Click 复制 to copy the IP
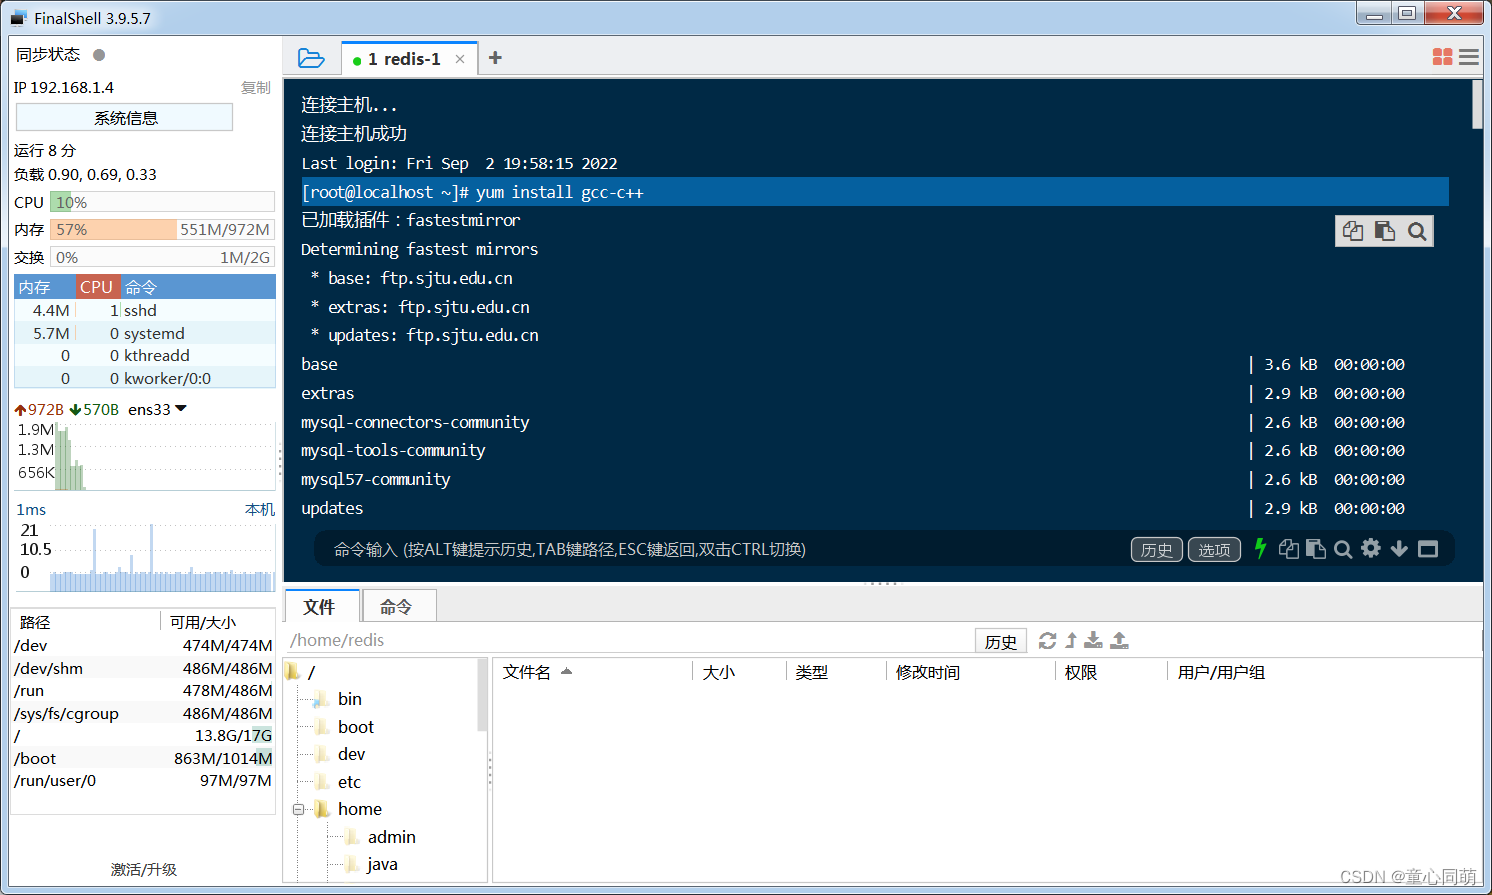The image size is (1492, 895). [x=256, y=88]
